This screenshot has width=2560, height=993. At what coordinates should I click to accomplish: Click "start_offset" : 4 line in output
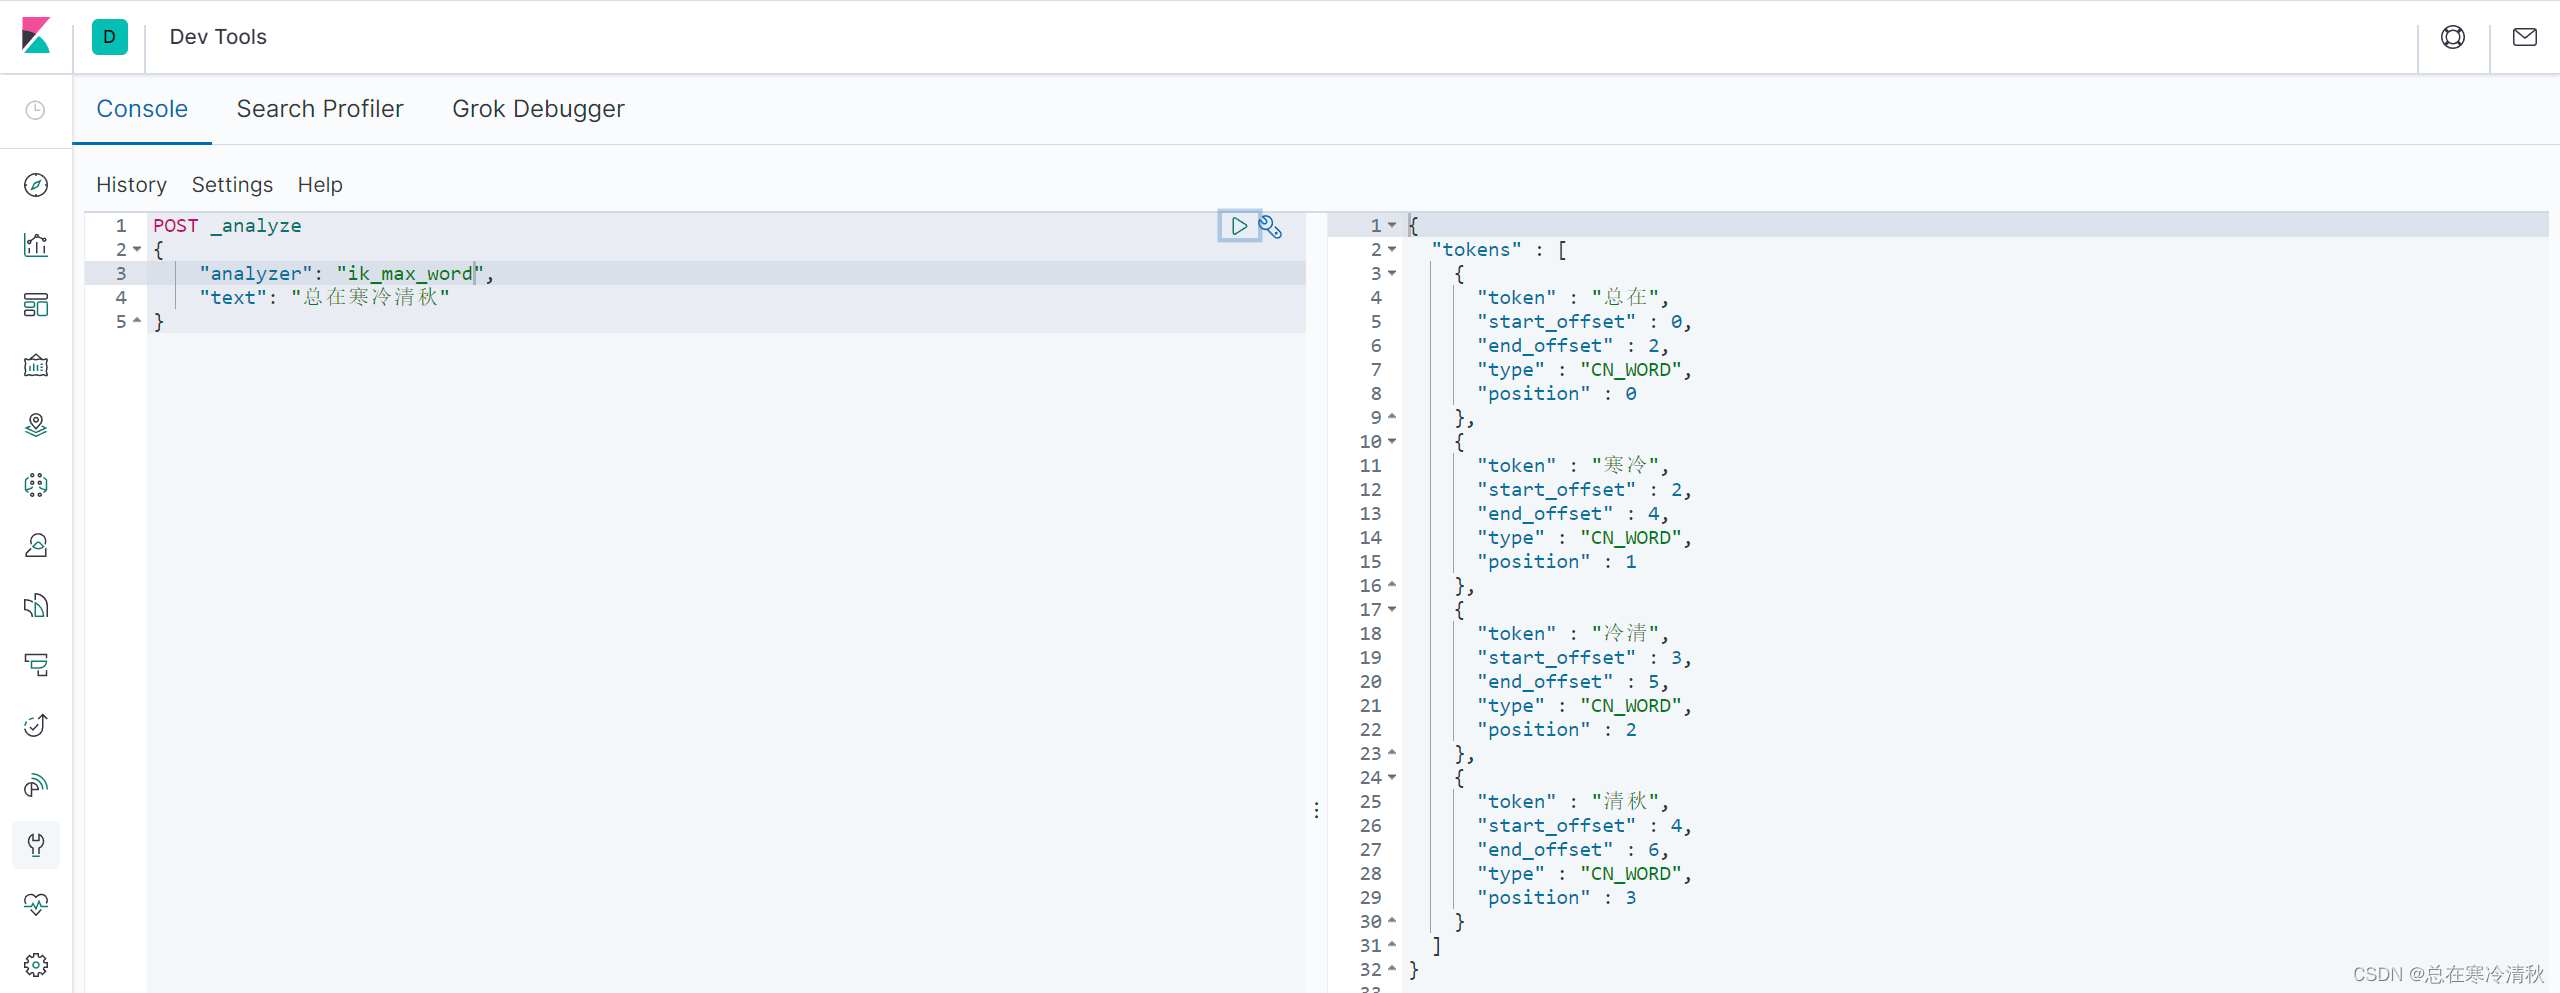pyautogui.click(x=1585, y=825)
